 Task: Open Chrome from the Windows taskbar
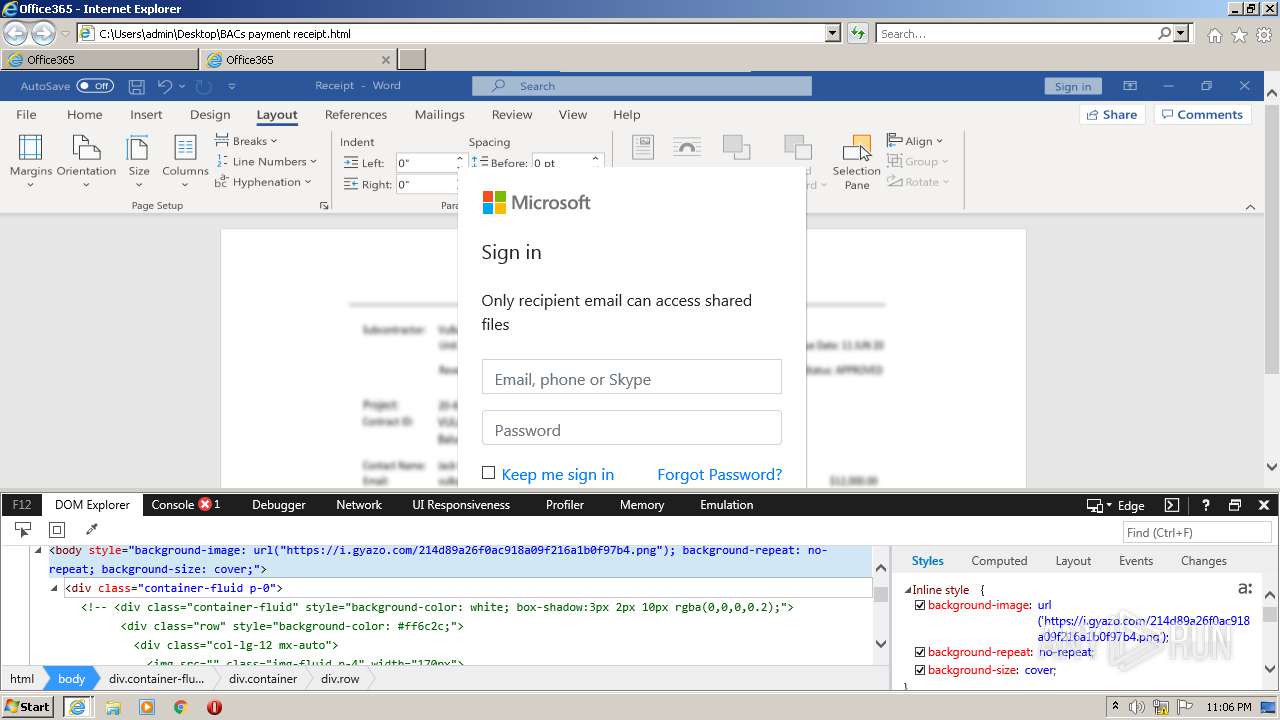[180, 707]
